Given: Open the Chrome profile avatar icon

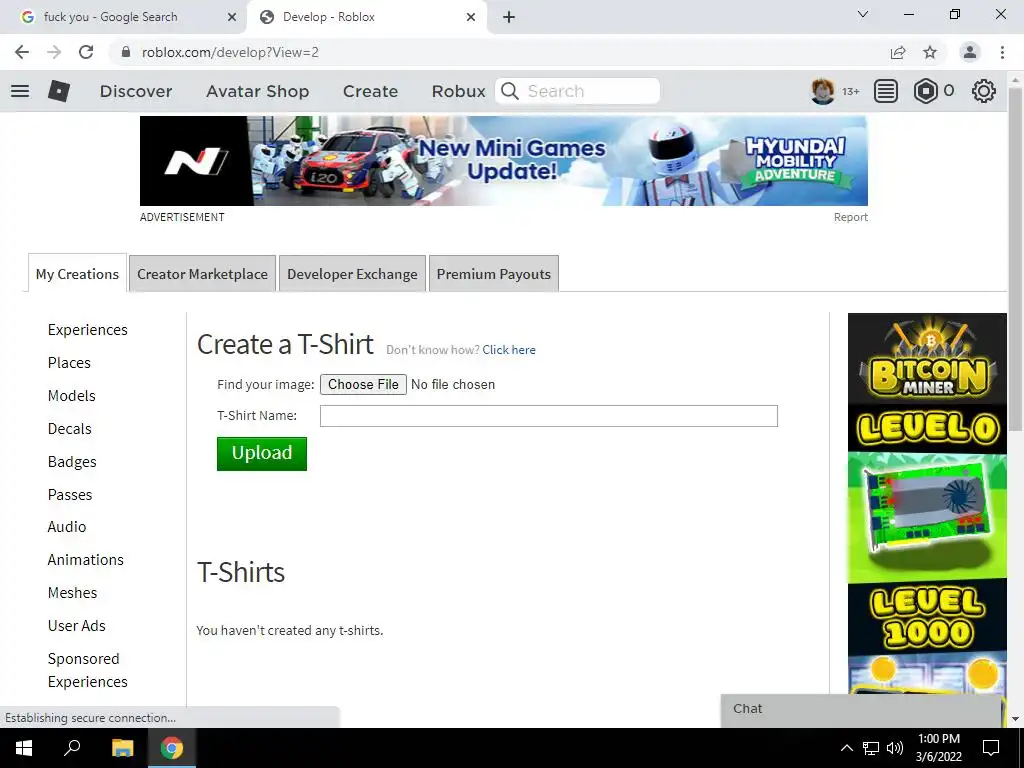Looking at the screenshot, I should coord(970,52).
